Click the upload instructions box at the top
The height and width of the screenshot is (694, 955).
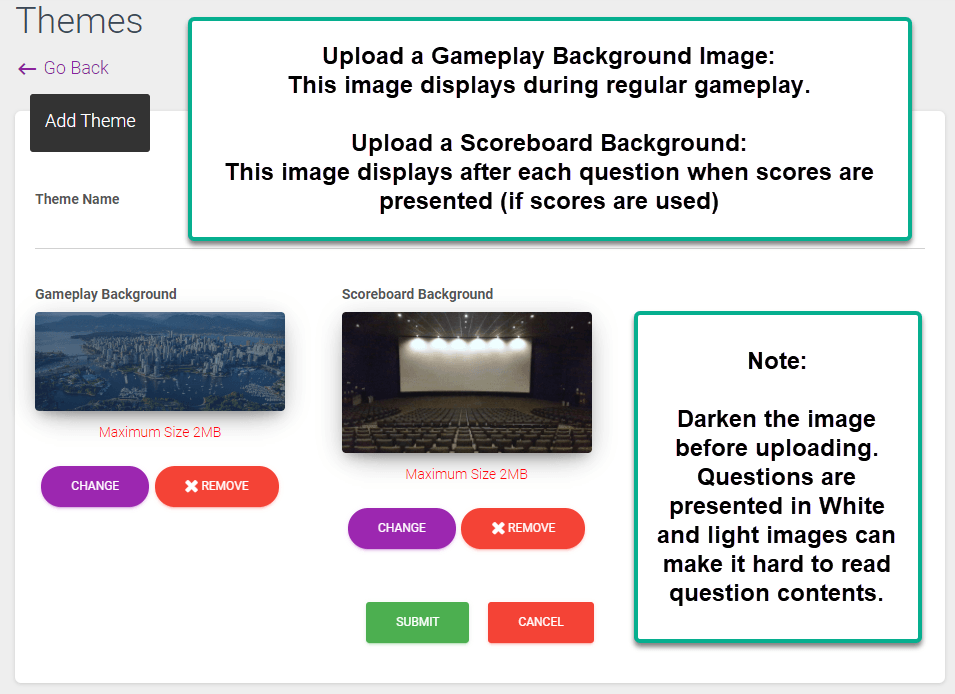click(548, 128)
